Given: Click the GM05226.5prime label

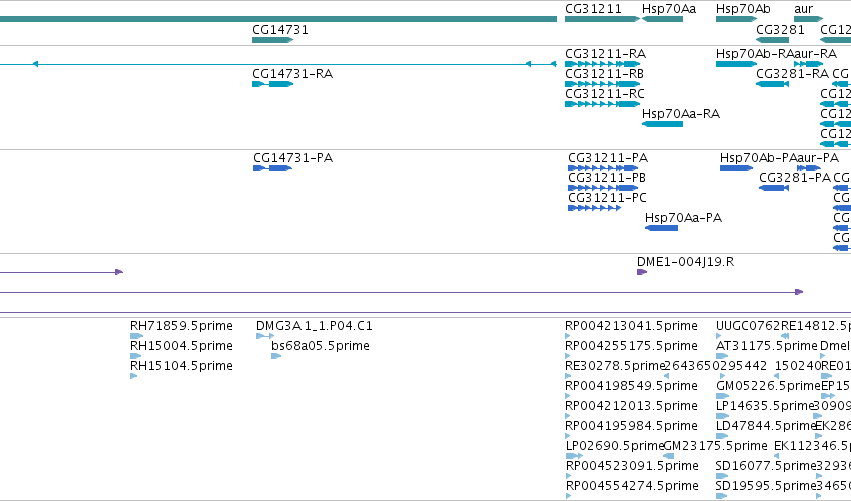Looking at the screenshot, I should 768,386.
